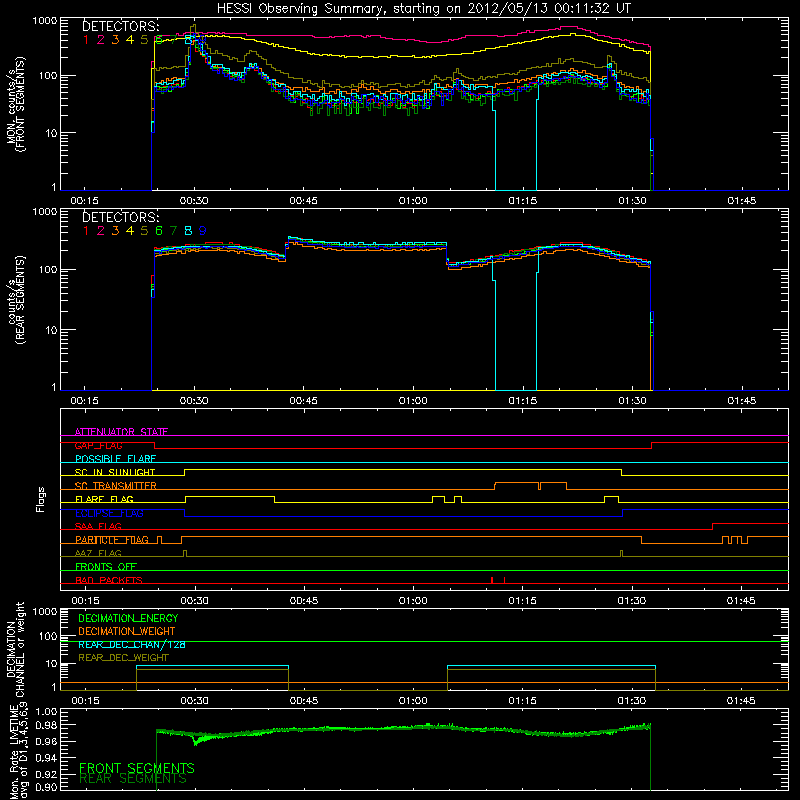Click the PARTICLE_FLAG label
This screenshot has width=800, height=800.
pos(112,540)
